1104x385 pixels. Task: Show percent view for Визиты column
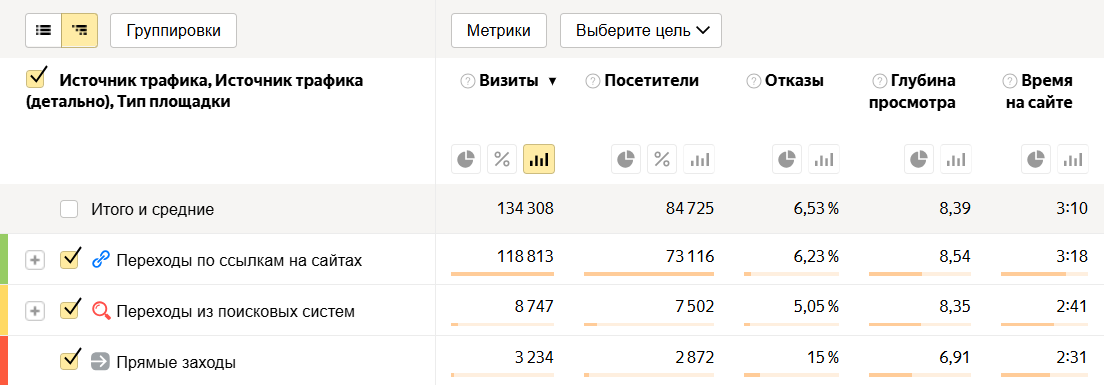click(x=502, y=159)
